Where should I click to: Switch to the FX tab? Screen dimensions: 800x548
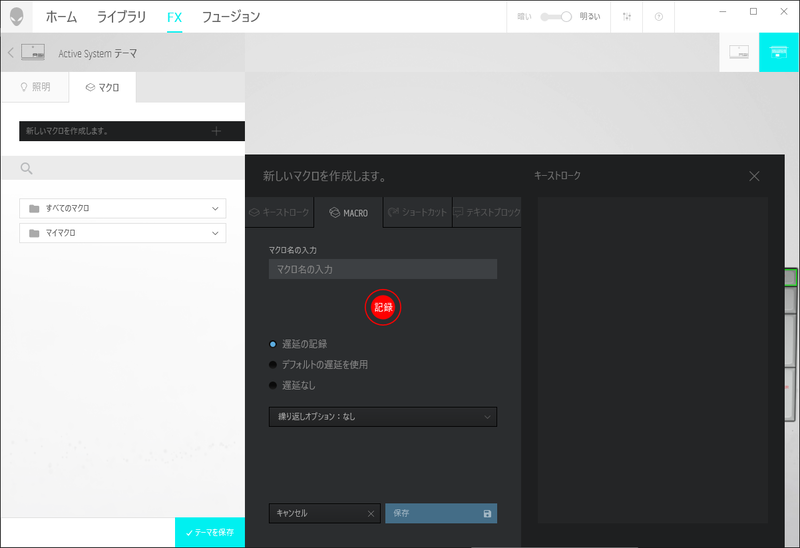(174, 17)
